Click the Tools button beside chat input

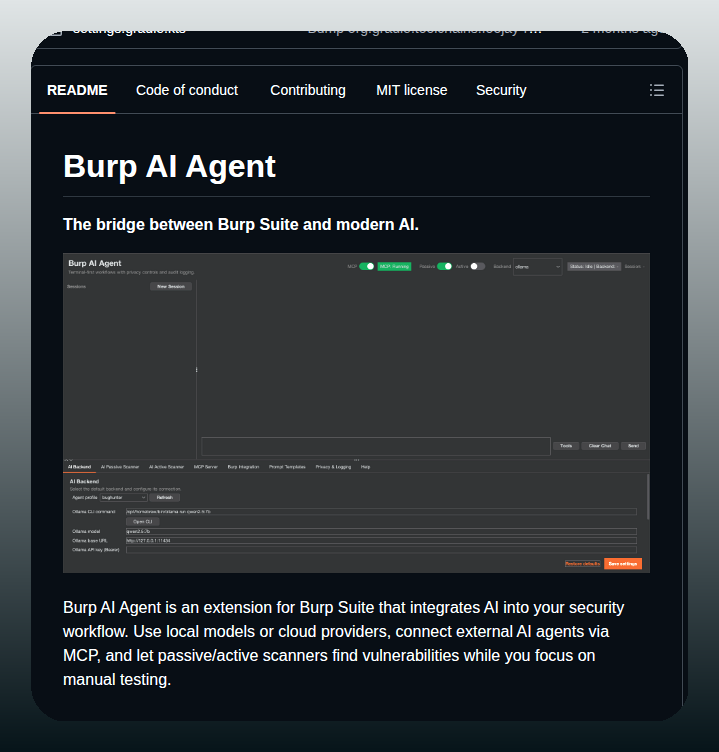click(566, 446)
